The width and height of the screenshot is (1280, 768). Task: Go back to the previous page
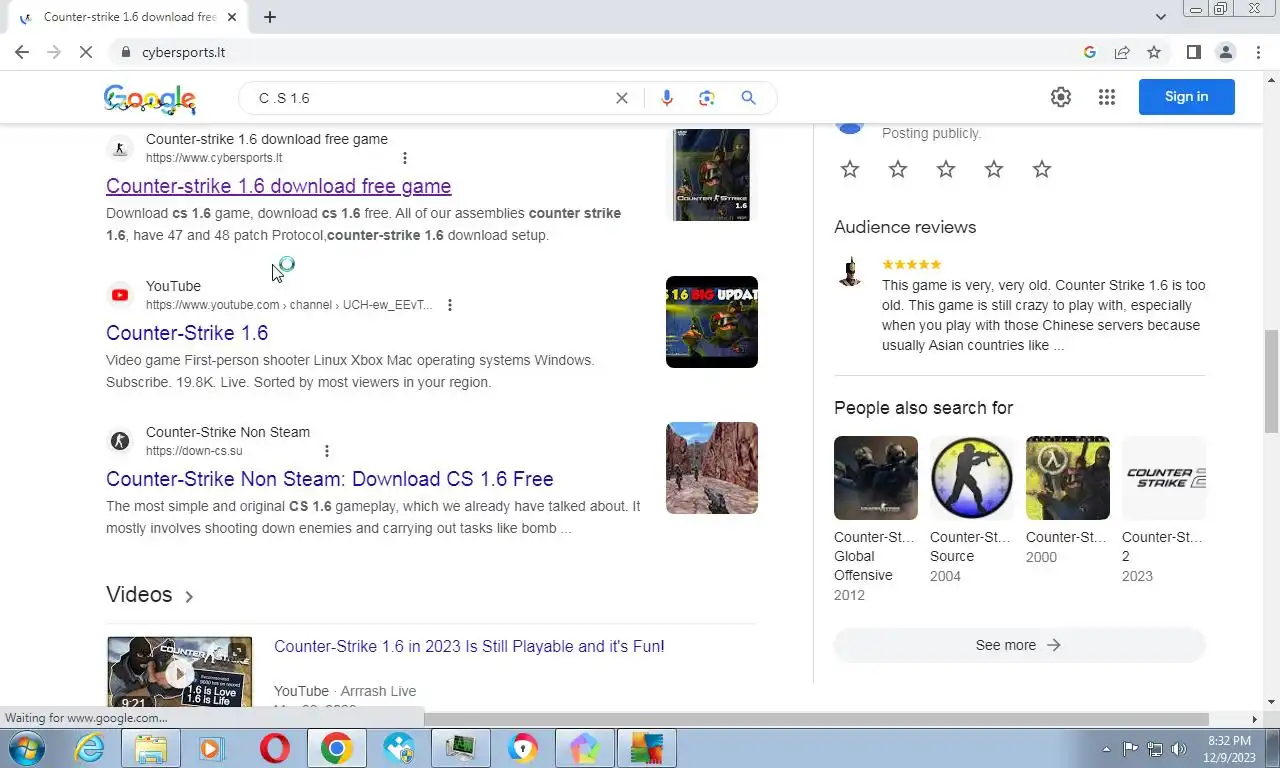click(22, 52)
